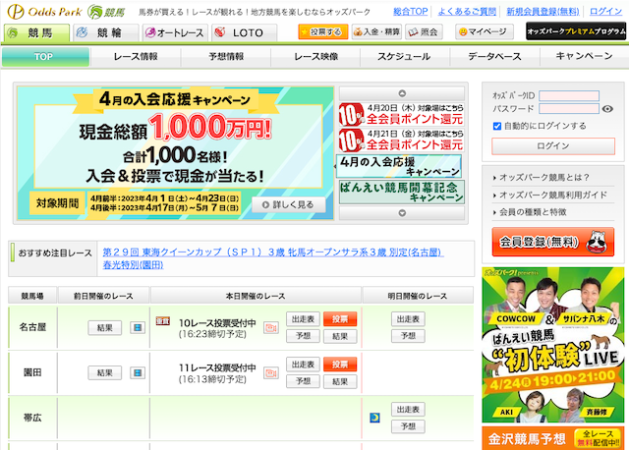The width and height of the screenshot is (629, 450).
Task: Focus the オッズパークID input field
Action: [569, 95]
